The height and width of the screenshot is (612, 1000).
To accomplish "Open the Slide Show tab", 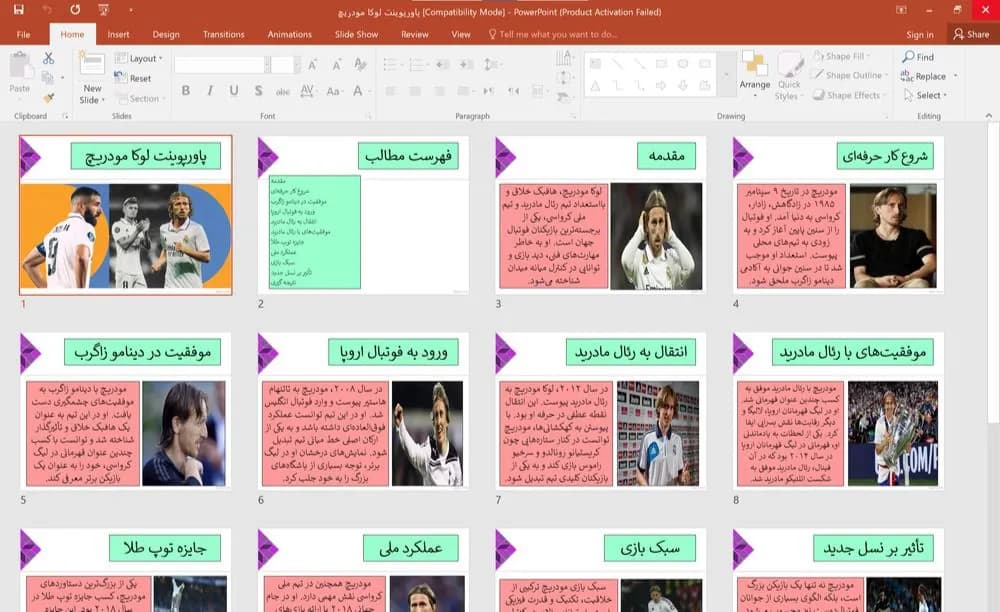I will point(357,34).
